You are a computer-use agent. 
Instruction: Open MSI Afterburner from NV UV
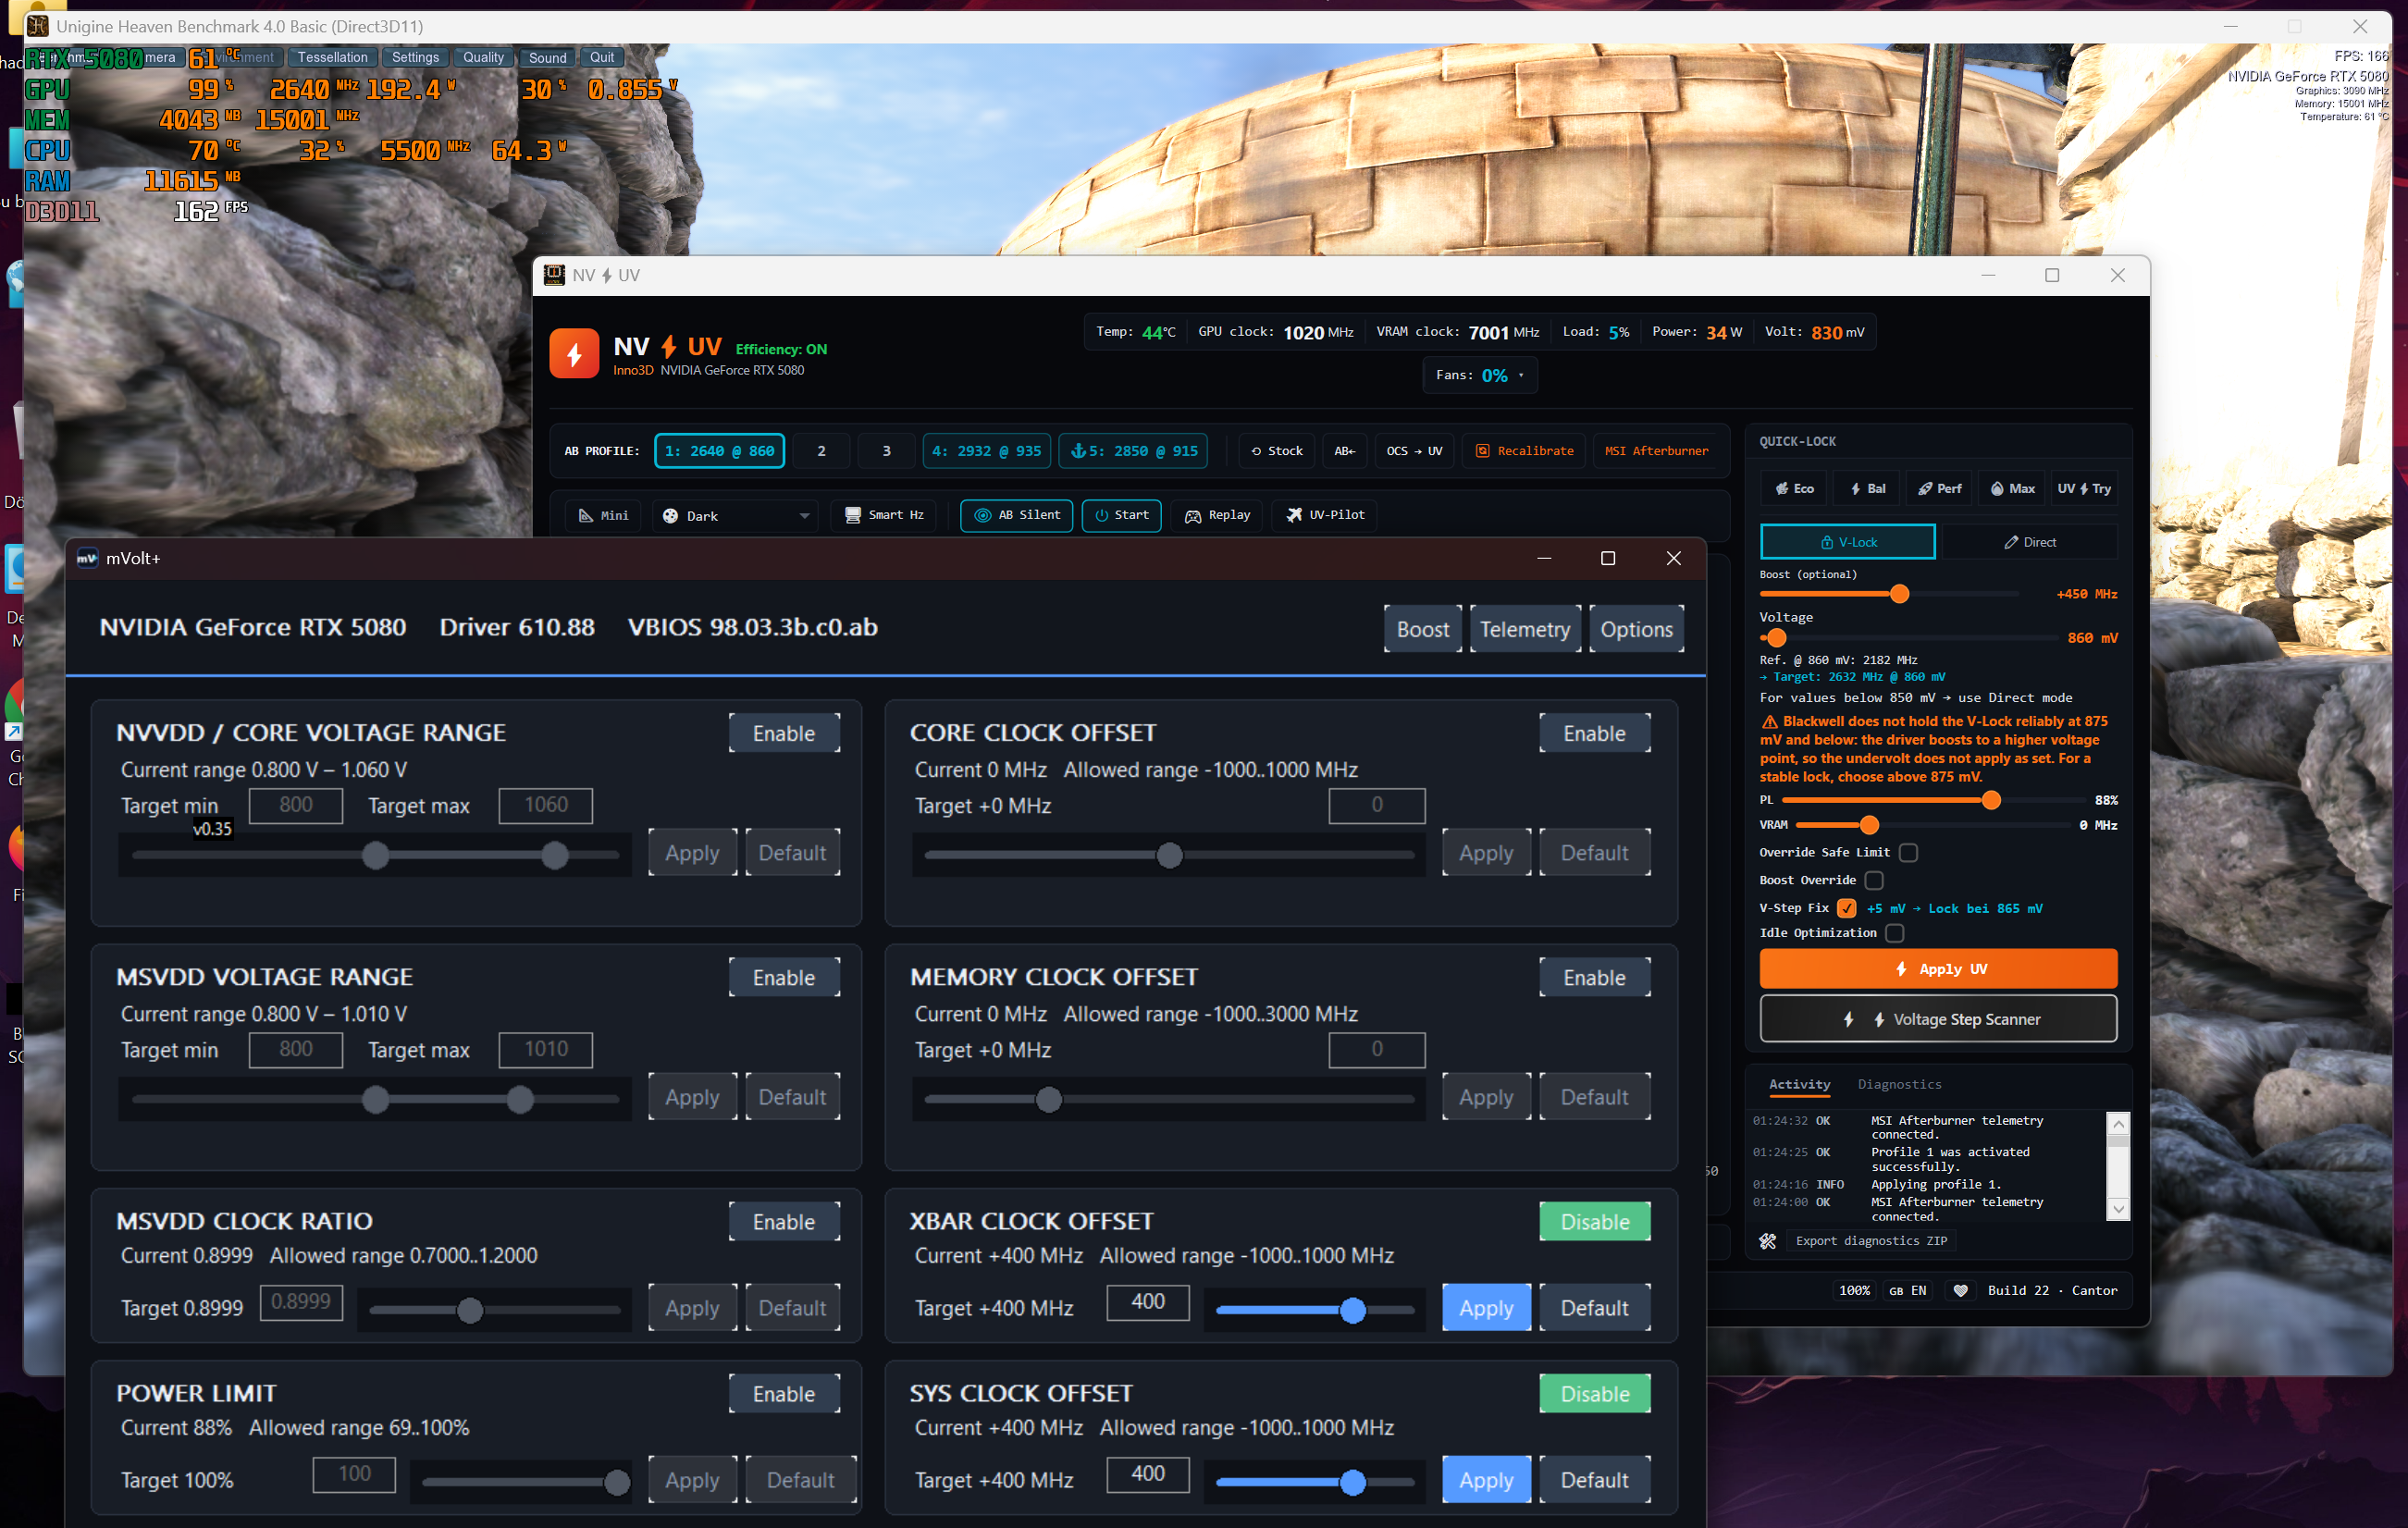[1656, 451]
